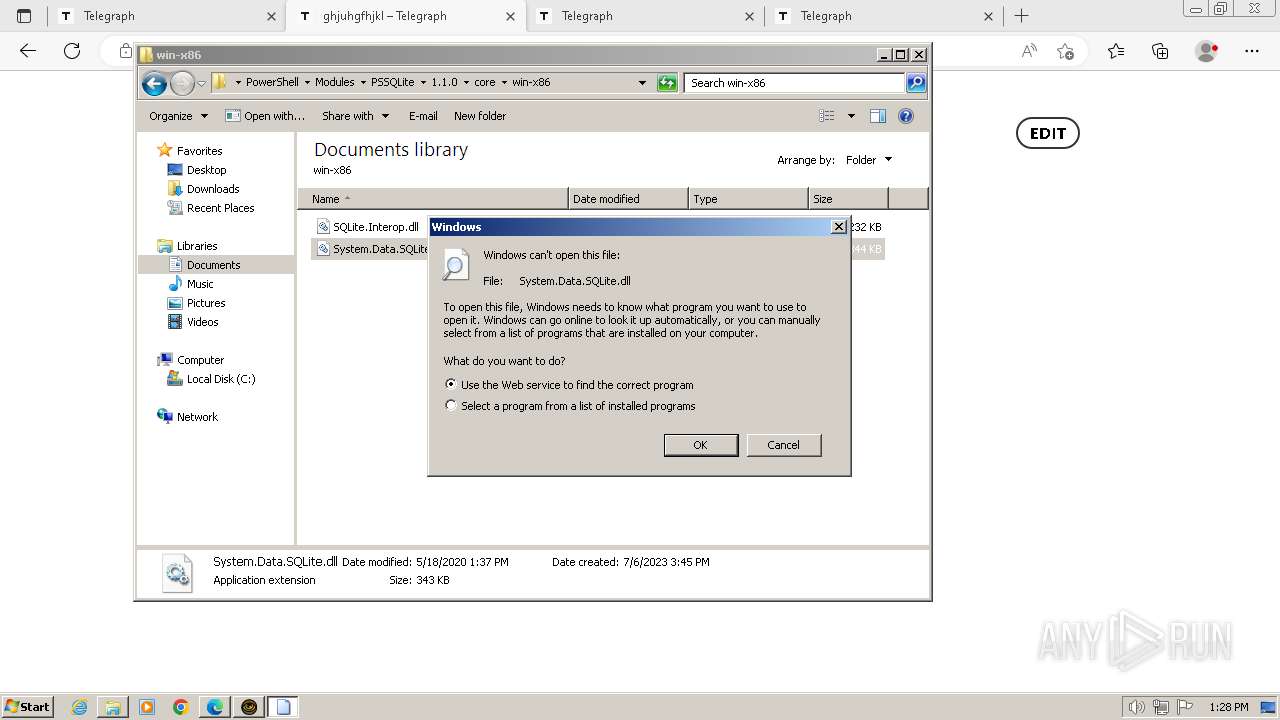1280x720 pixels.
Task: Open Windows Media Player from taskbar
Action: point(147,707)
